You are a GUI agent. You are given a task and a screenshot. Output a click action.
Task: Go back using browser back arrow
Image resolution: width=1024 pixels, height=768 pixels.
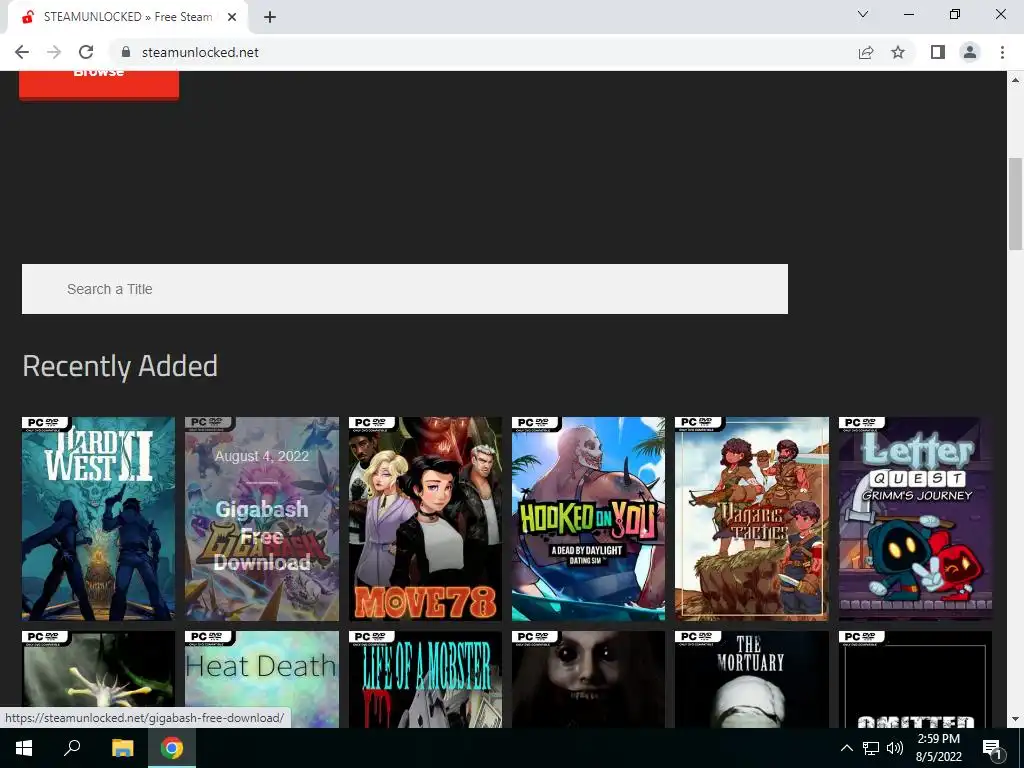[22, 52]
